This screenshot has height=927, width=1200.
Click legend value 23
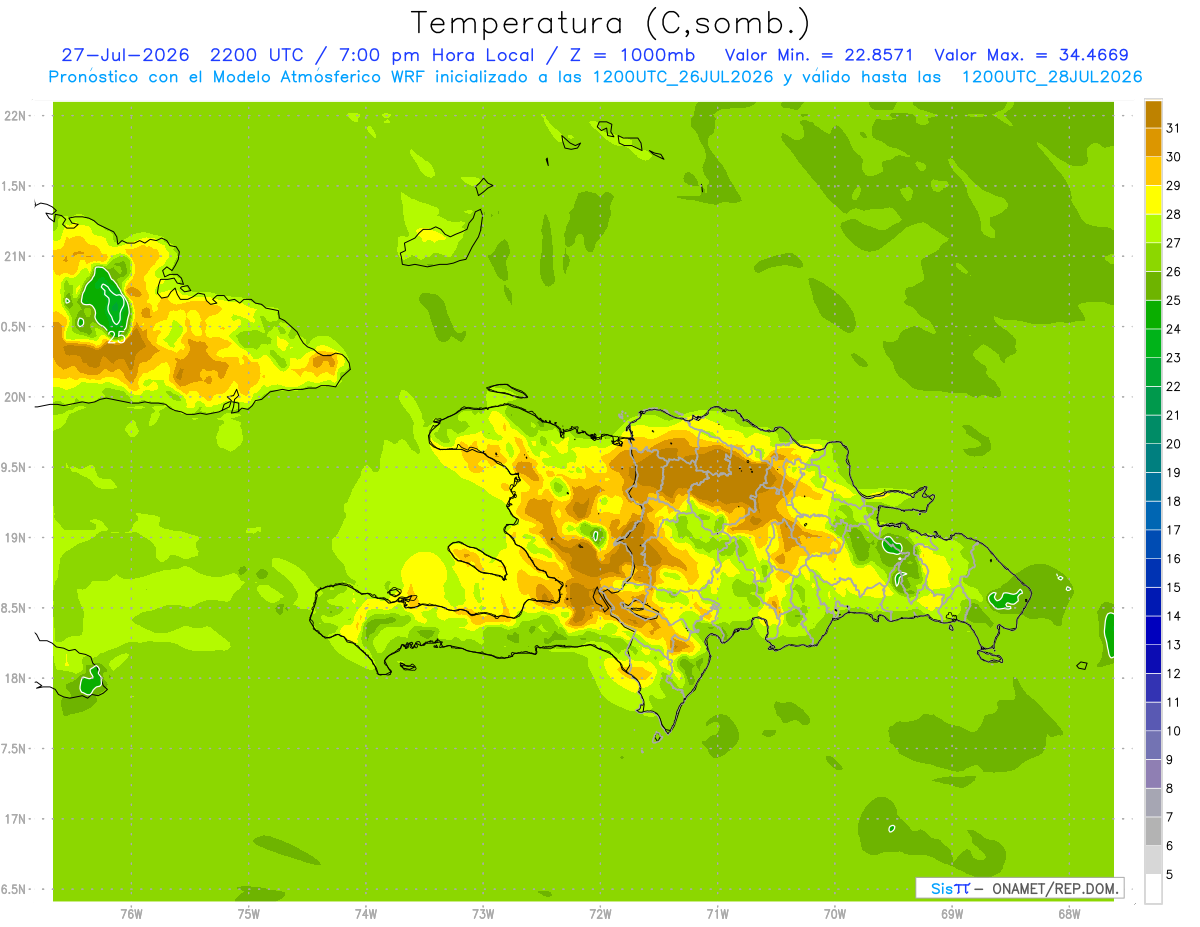point(1173,357)
